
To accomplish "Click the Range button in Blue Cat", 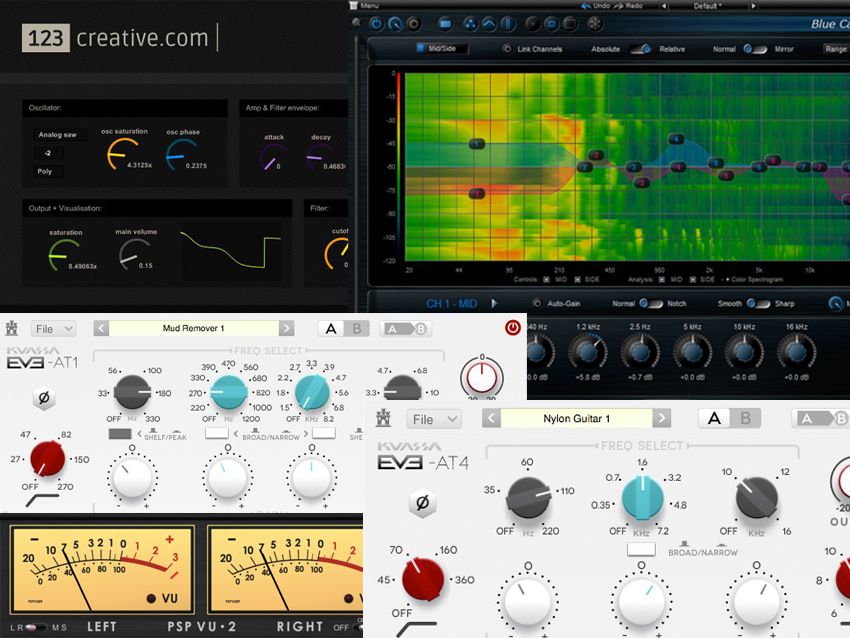I will (836, 47).
